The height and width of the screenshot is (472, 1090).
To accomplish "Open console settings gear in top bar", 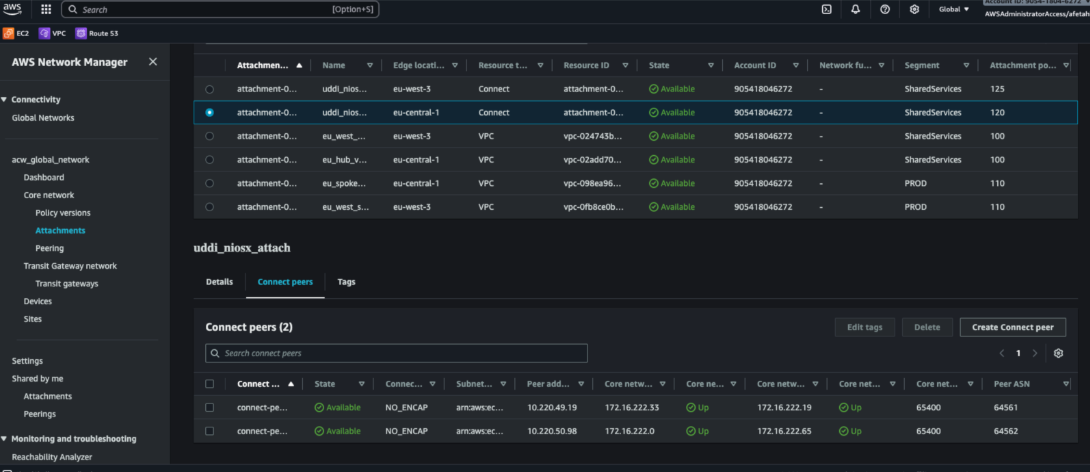I will click(914, 10).
